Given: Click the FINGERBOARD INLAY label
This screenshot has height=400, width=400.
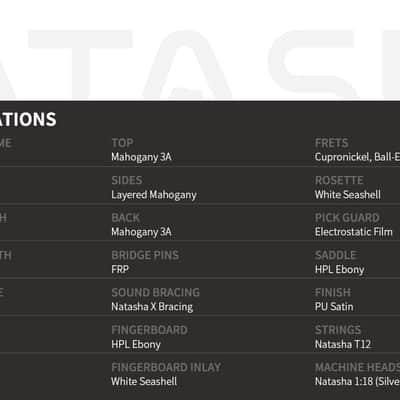Looking at the screenshot, I should point(166,367).
